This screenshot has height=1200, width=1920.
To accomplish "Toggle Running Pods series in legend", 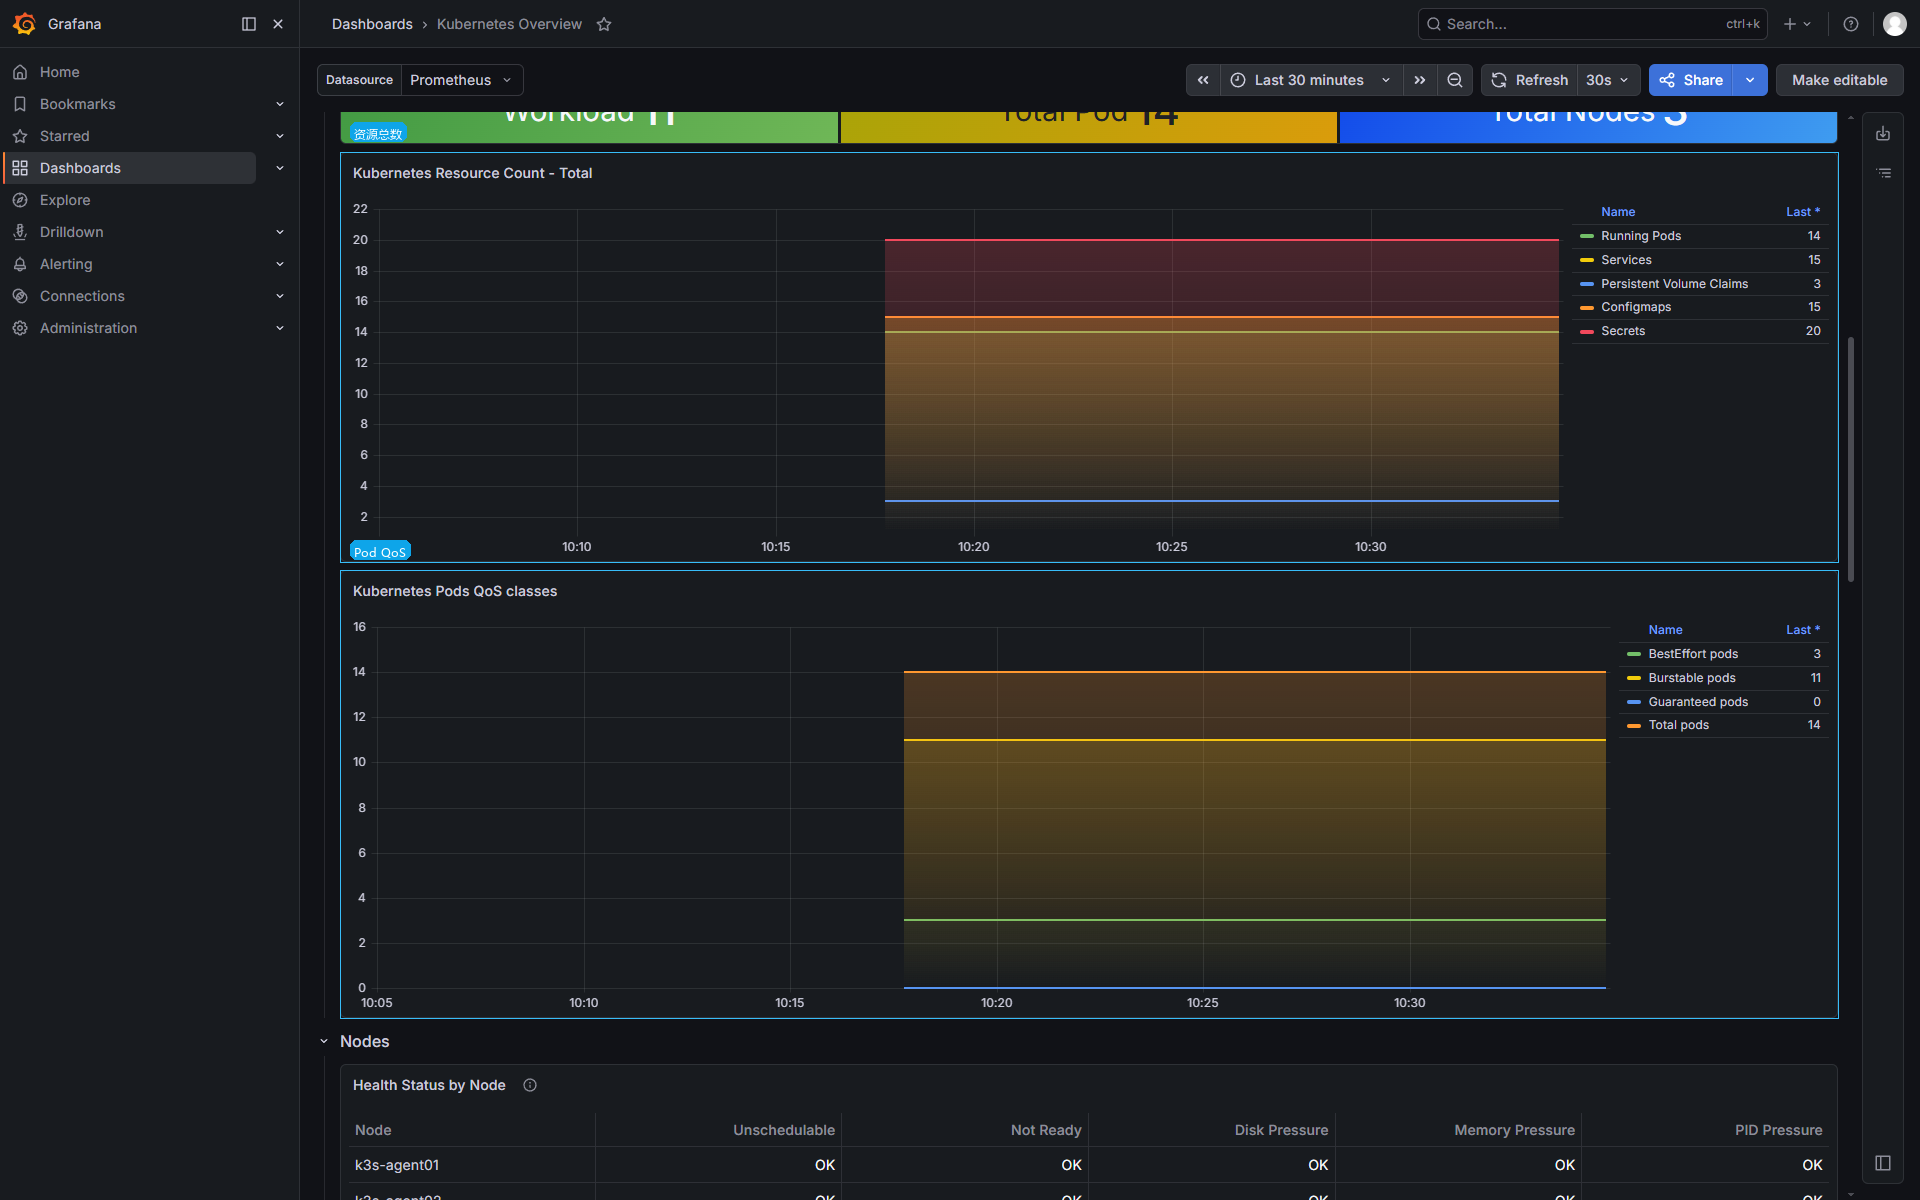I will tap(1641, 236).
